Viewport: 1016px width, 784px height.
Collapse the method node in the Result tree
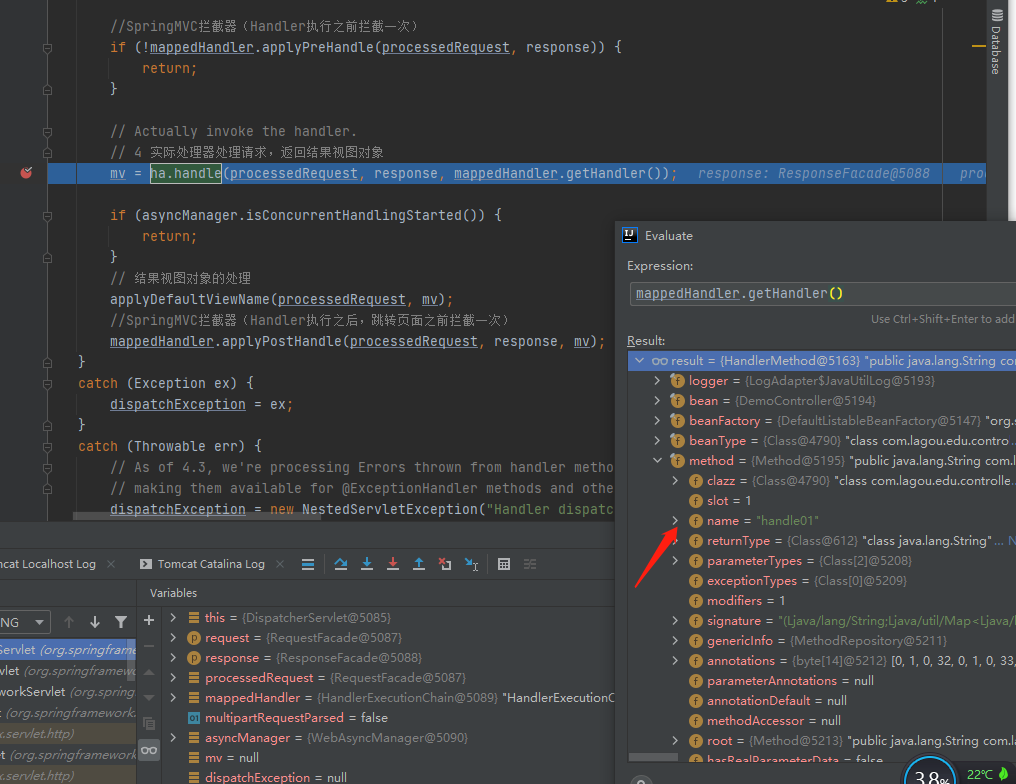coord(657,460)
